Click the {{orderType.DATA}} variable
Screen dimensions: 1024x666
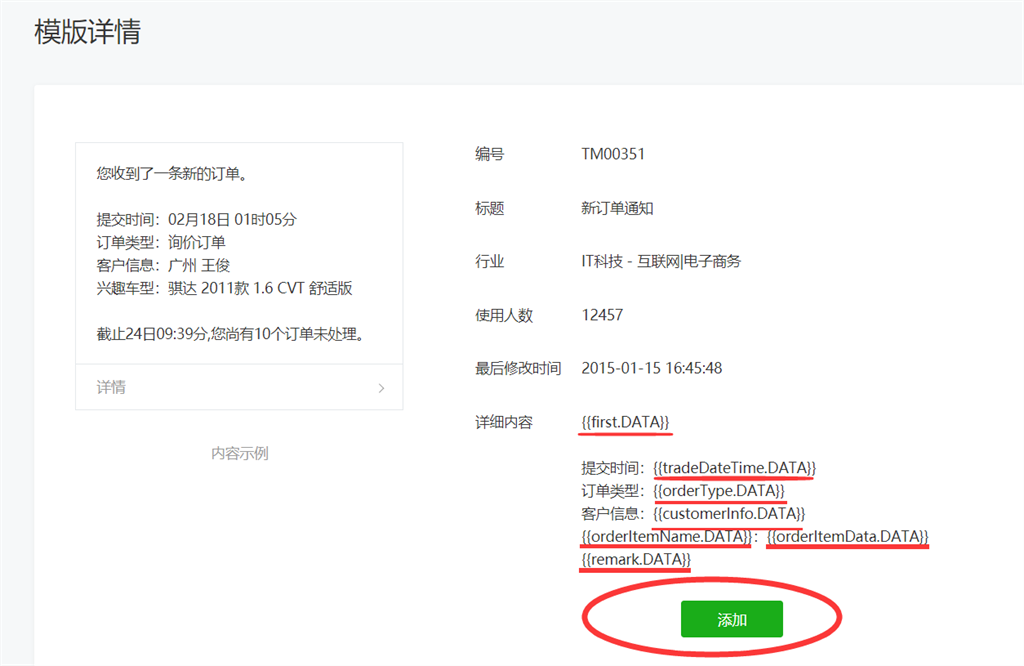pos(719,490)
